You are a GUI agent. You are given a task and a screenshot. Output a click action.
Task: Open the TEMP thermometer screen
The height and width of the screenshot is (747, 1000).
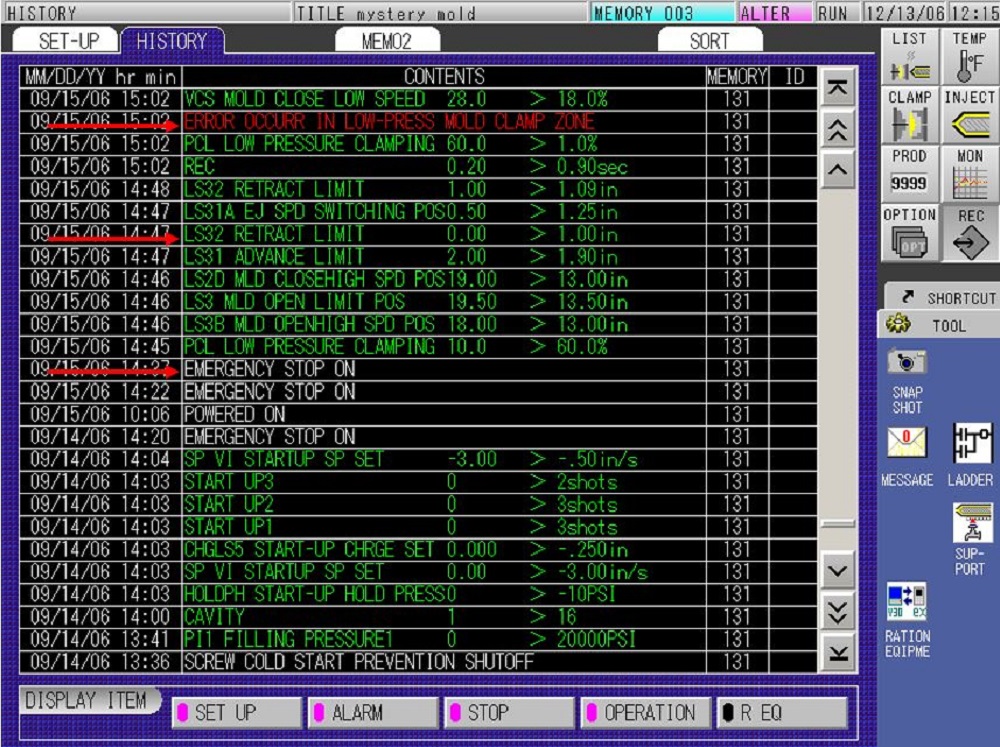tap(969, 58)
